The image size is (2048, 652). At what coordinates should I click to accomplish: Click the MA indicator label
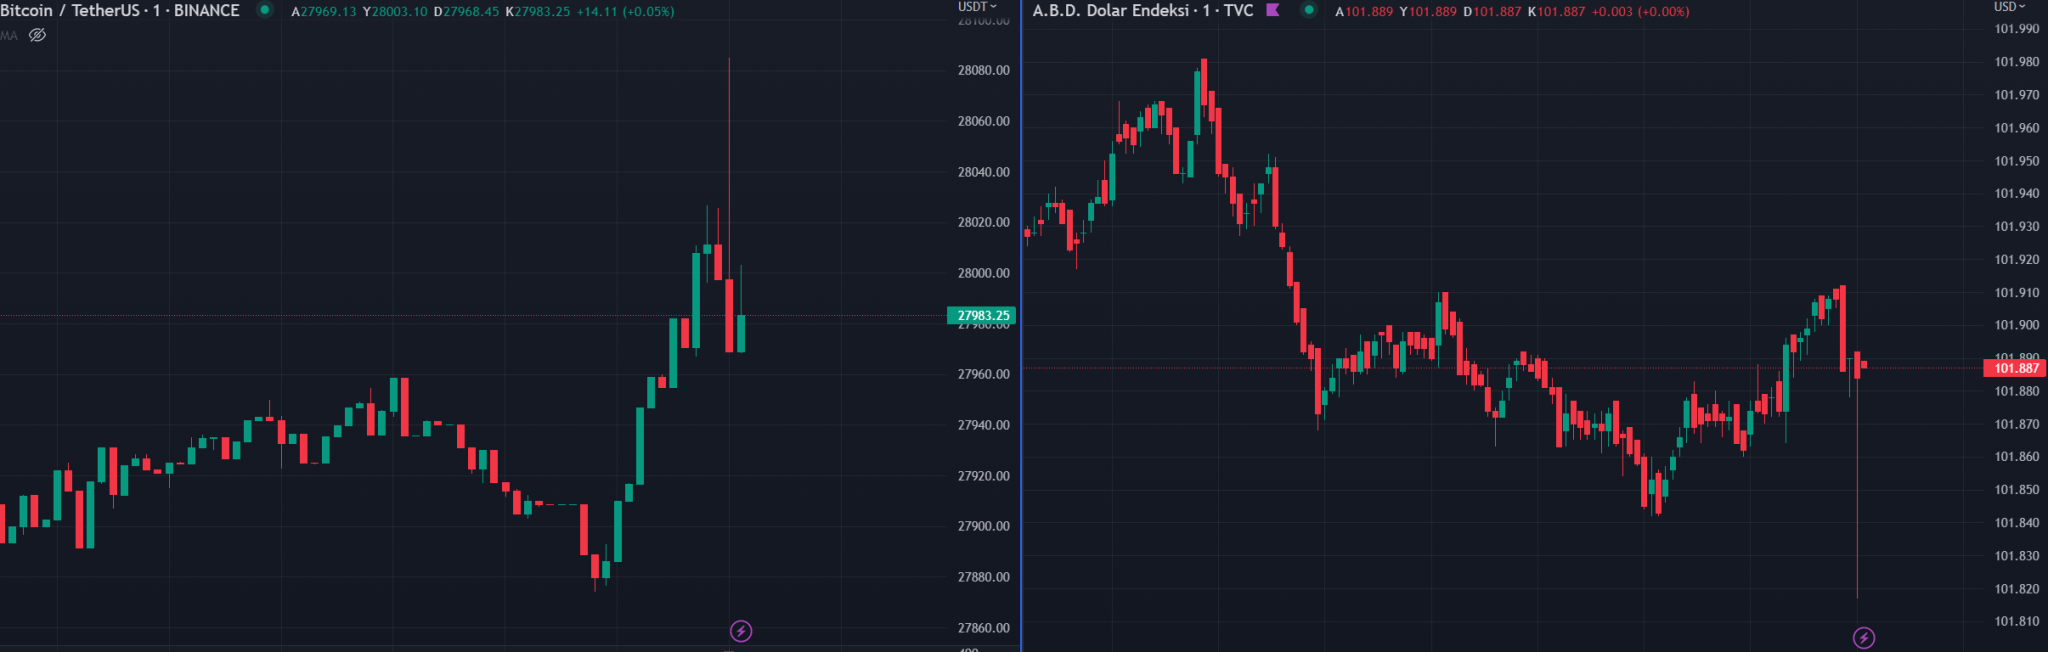(9, 35)
